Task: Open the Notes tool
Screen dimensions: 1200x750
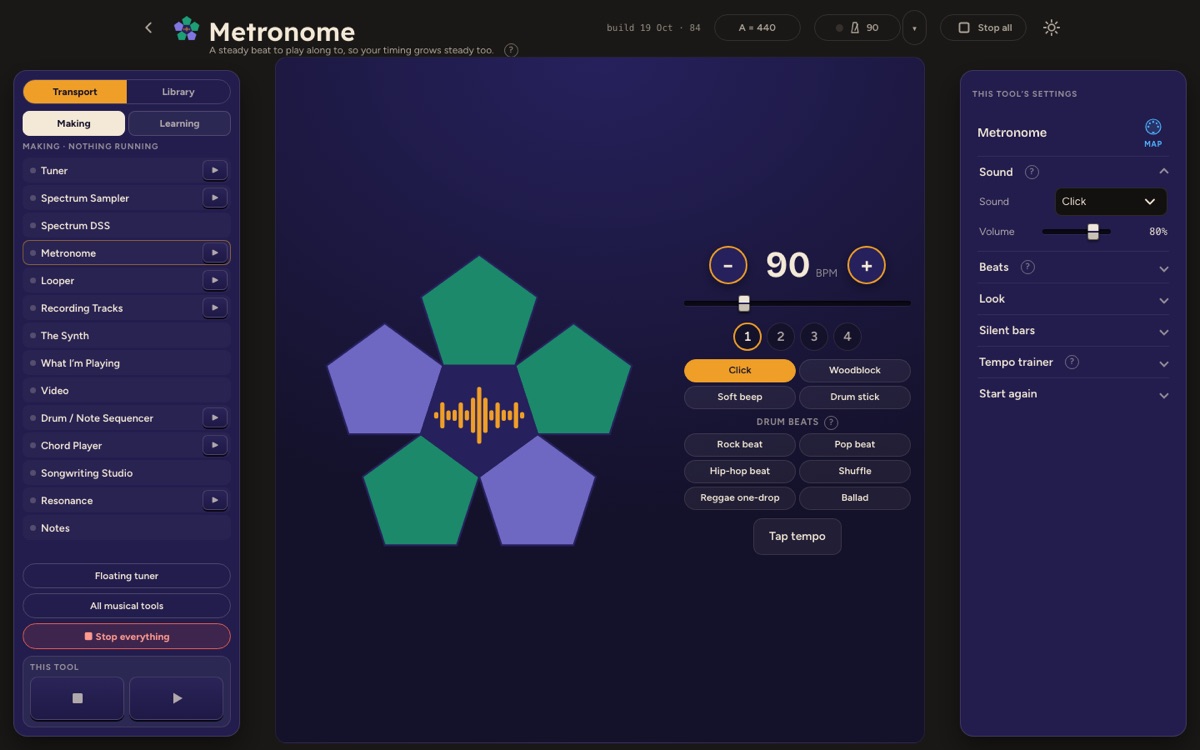Action: point(127,528)
